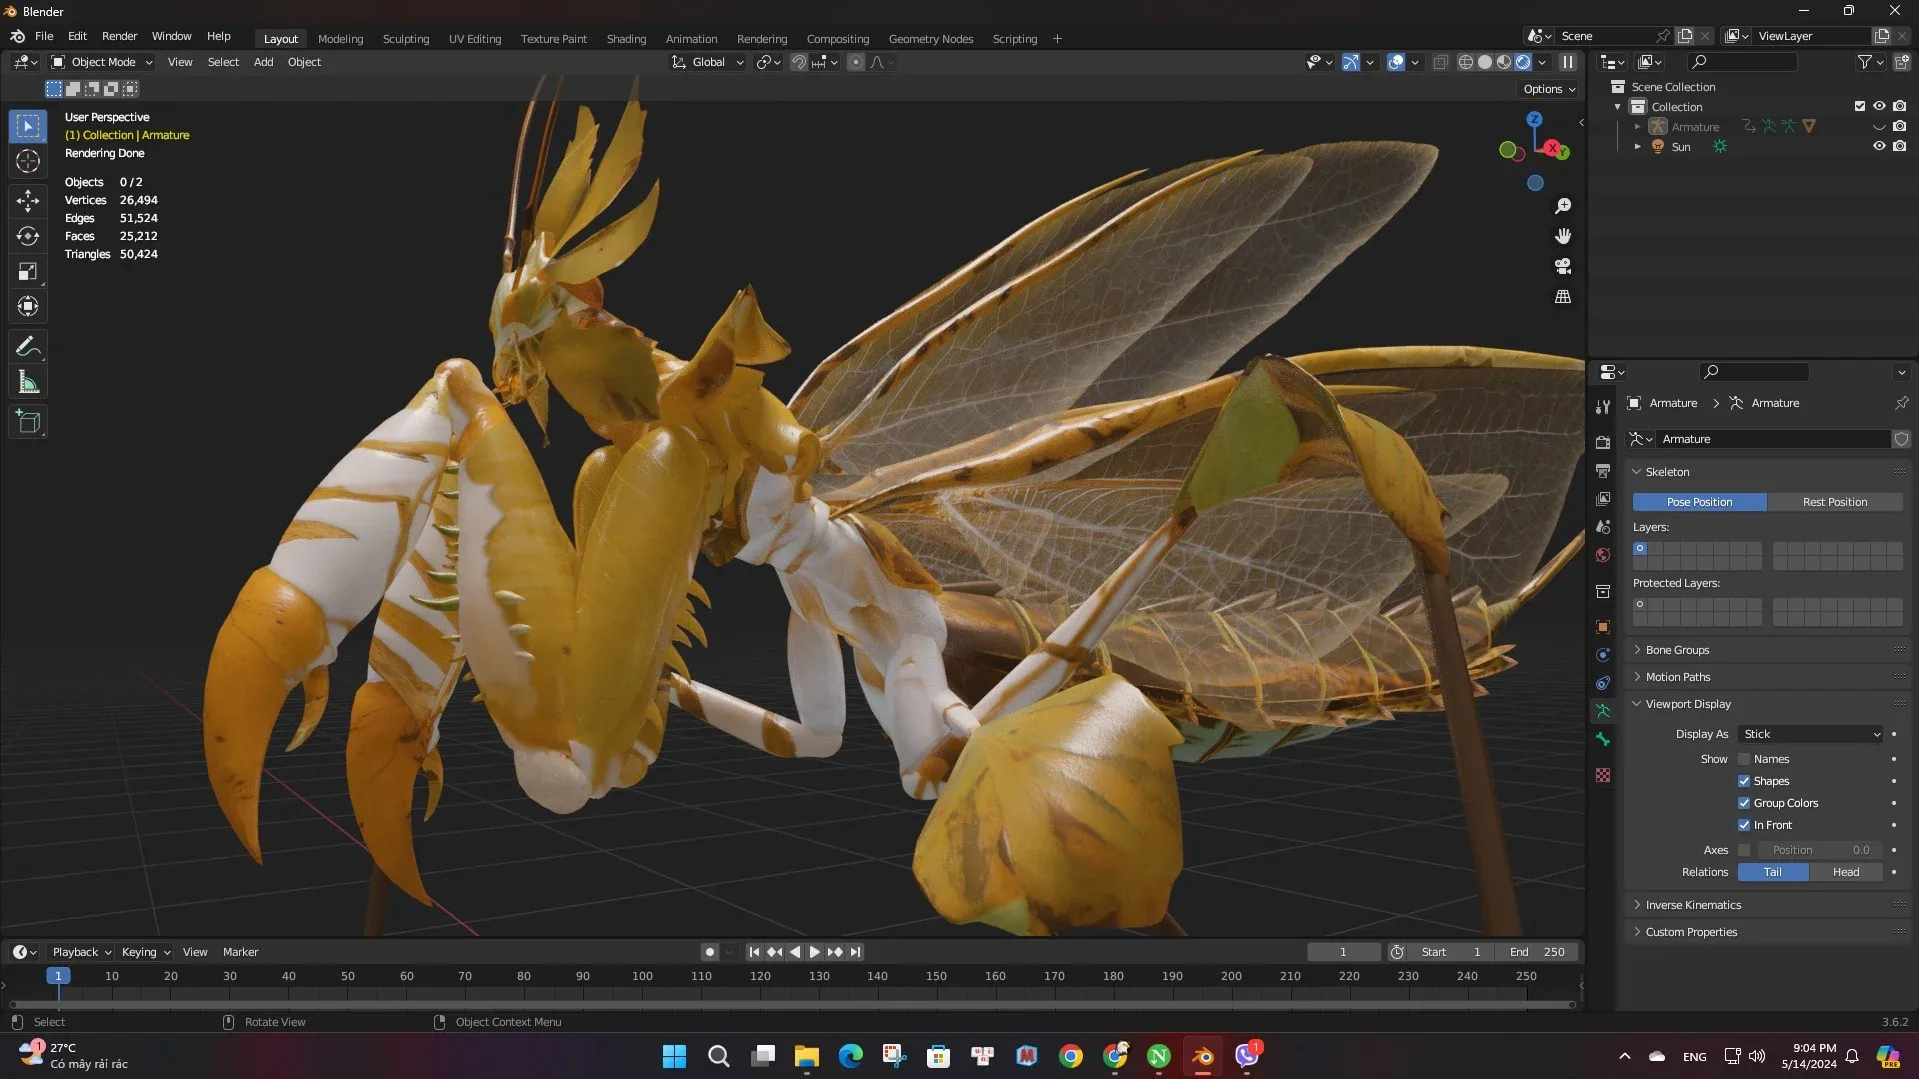
Task: Disable the In Front checkbox
Action: point(1744,824)
